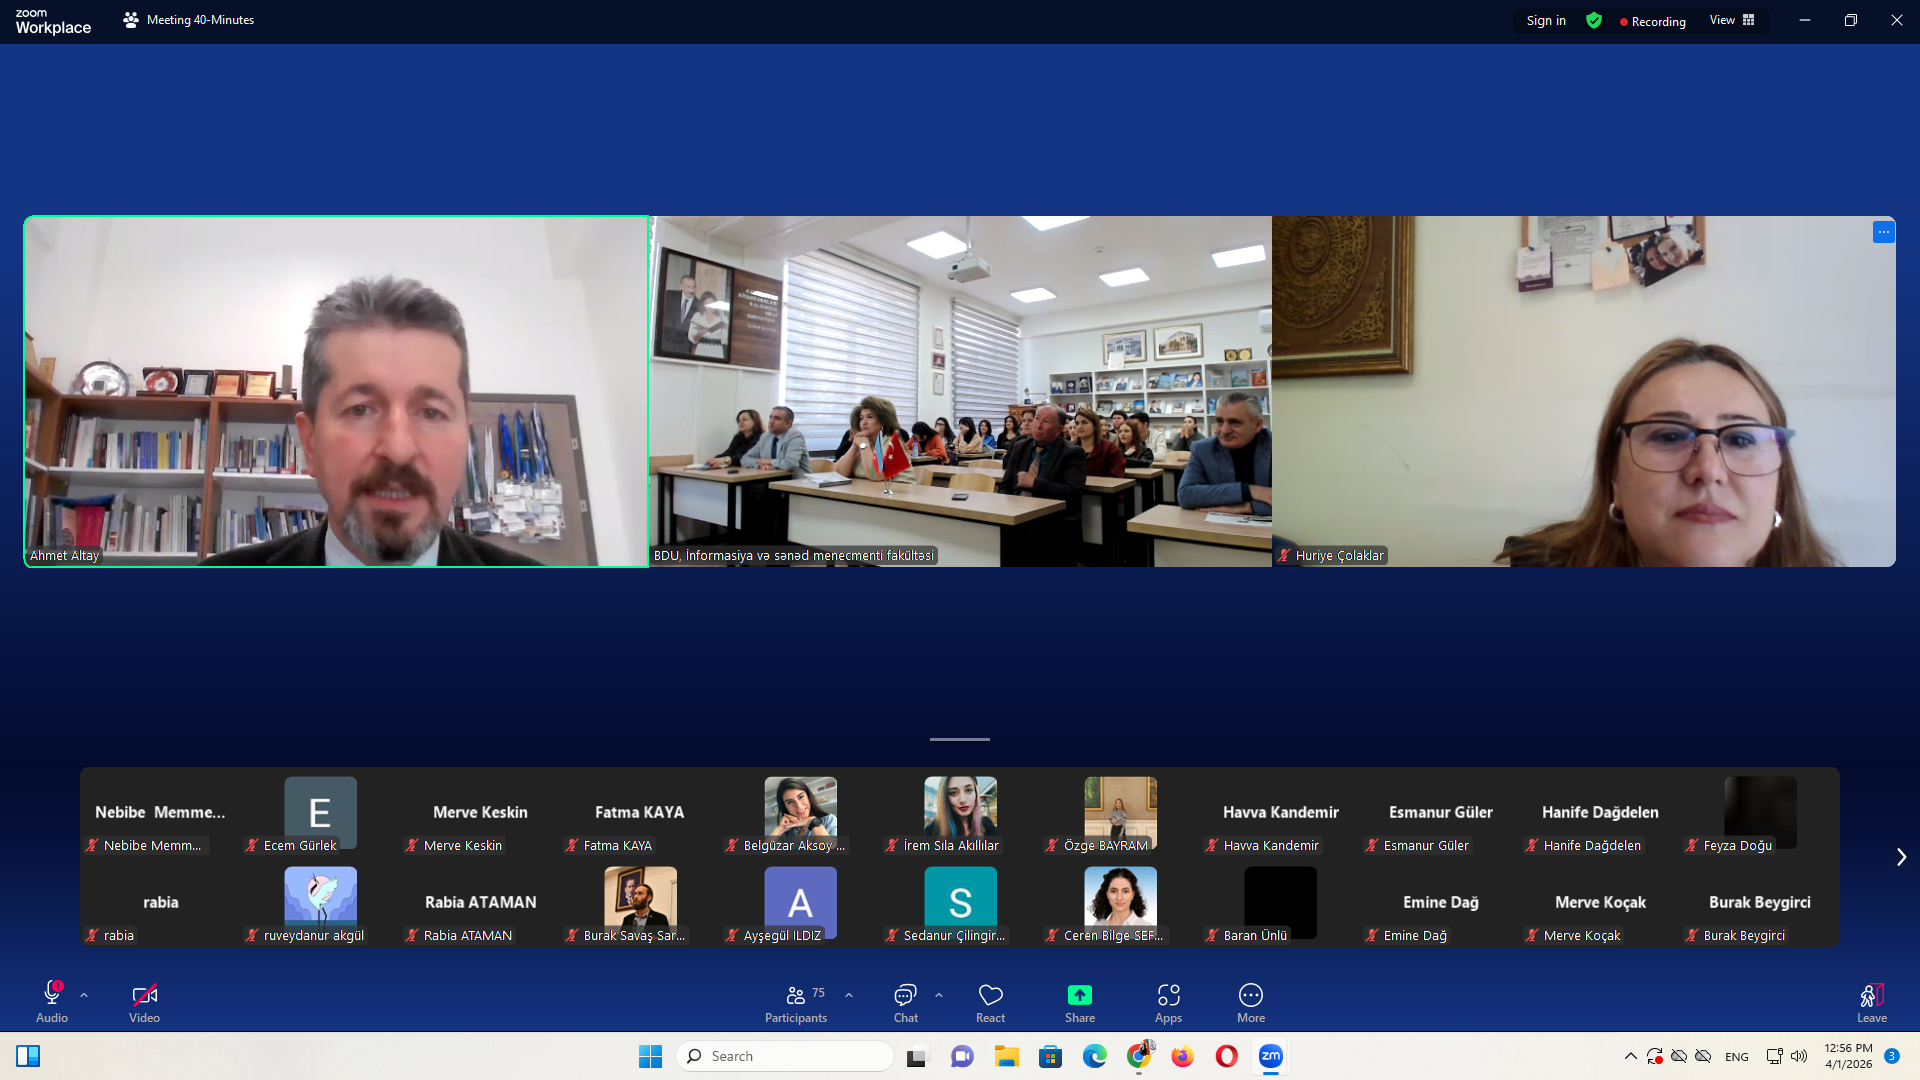Click the Leave meeting icon
This screenshot has width=1920, height=1080.
[1871, 1003]
